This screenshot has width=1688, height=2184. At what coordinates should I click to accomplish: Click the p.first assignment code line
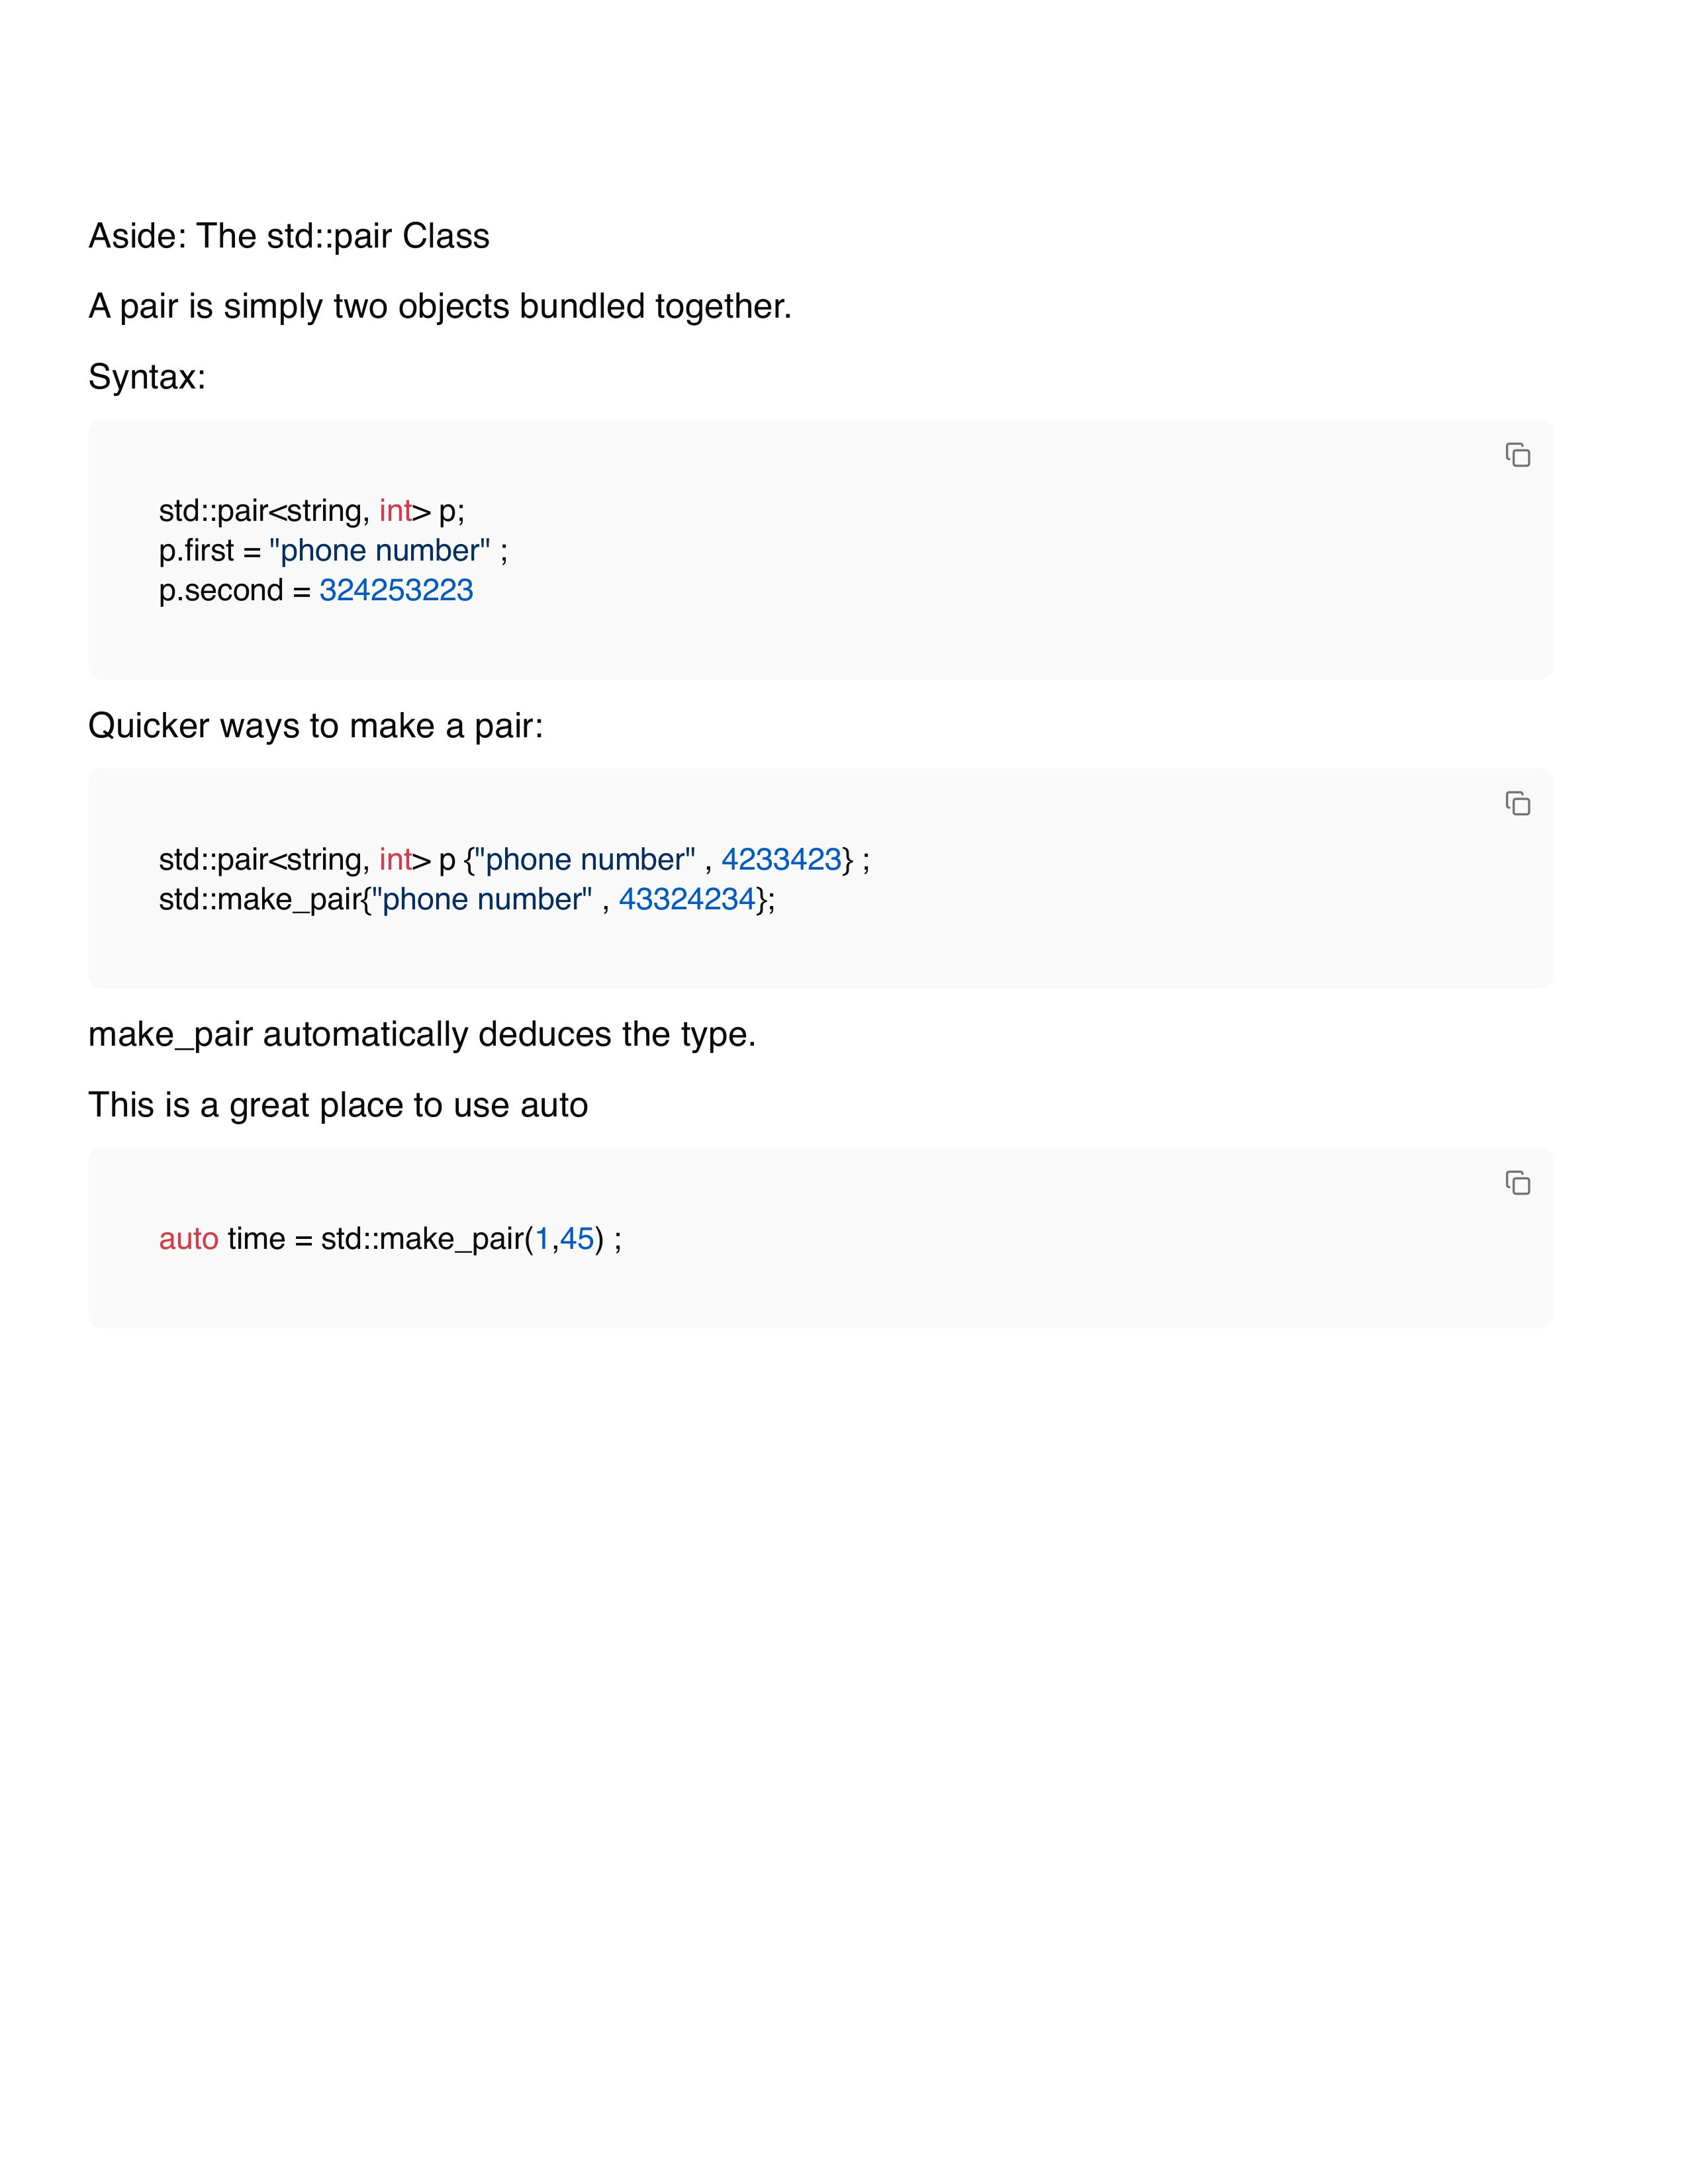[333, 551]
